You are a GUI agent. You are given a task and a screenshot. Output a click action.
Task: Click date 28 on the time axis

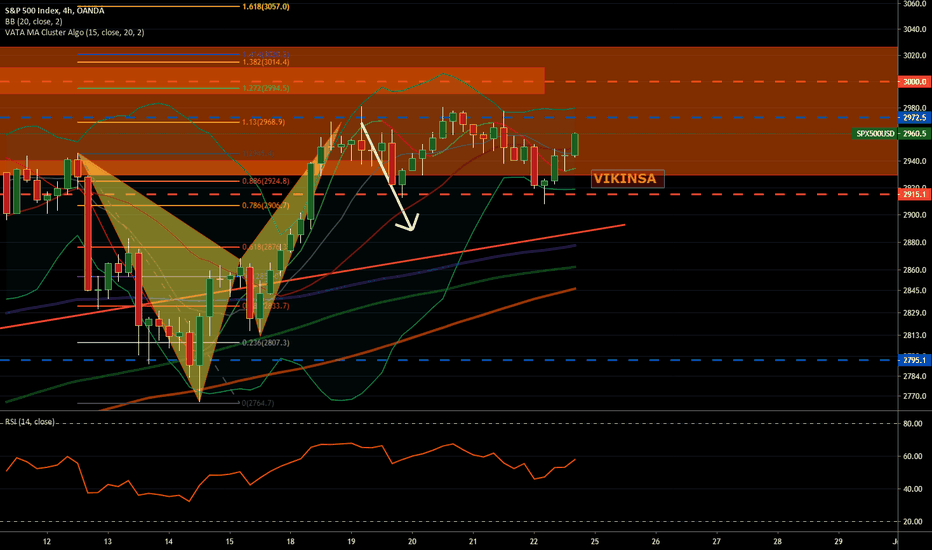tap(777, 542)
